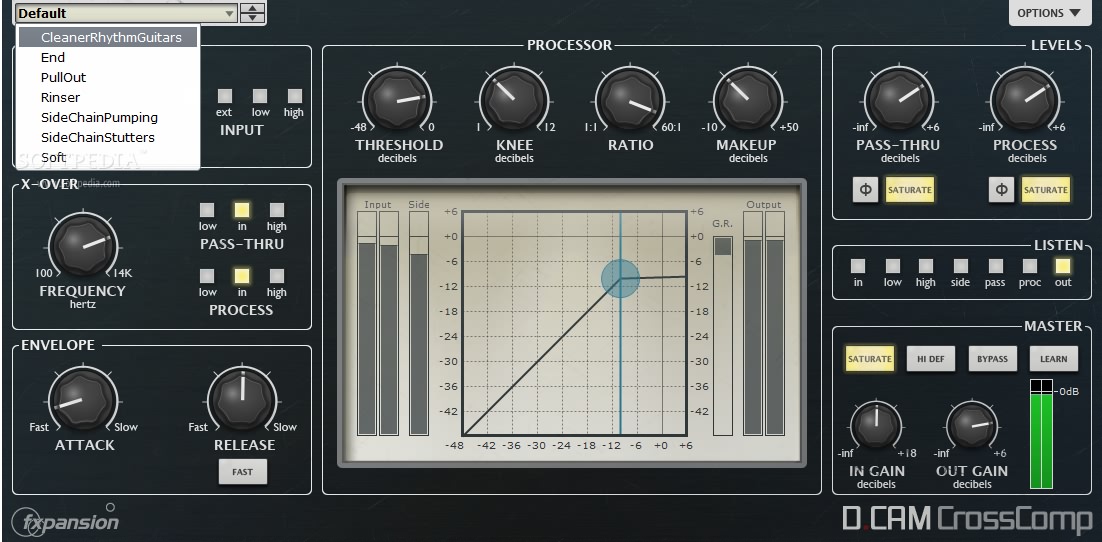The width and height of the screenshot is (1102, 542).
Task: Select the SideChainPumping preset
Action: tap(109, 117)
